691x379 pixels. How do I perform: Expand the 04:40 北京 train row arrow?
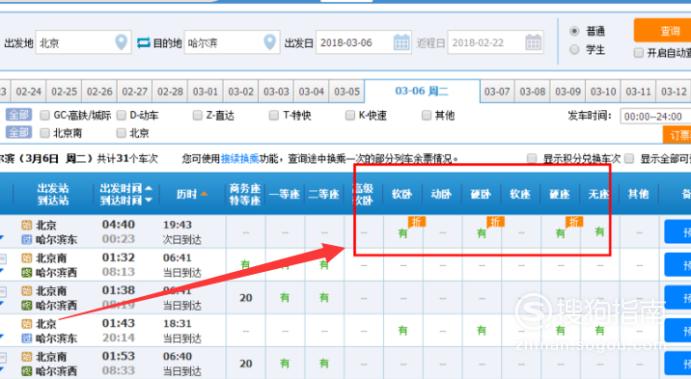[1, 238]
